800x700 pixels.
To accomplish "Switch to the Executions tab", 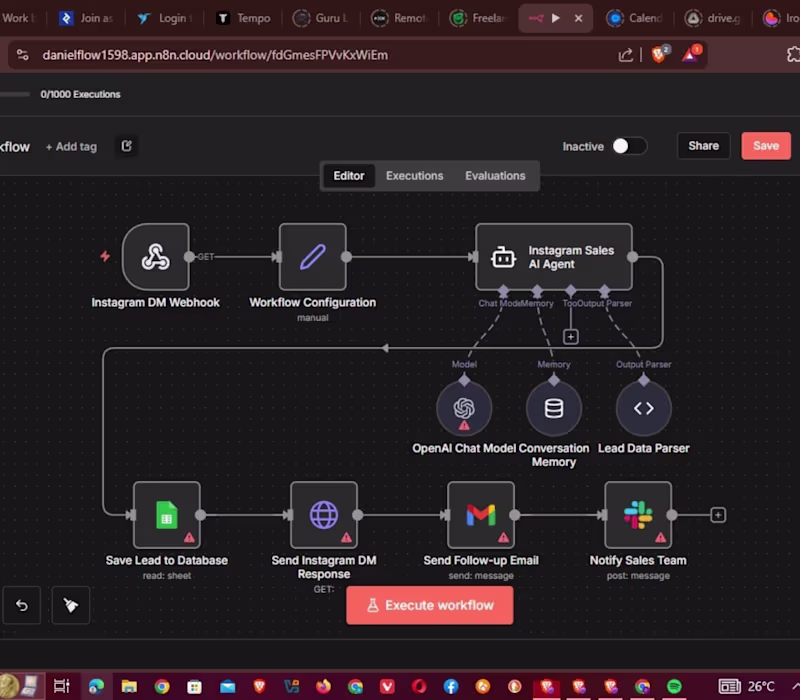I will (414, 176).
